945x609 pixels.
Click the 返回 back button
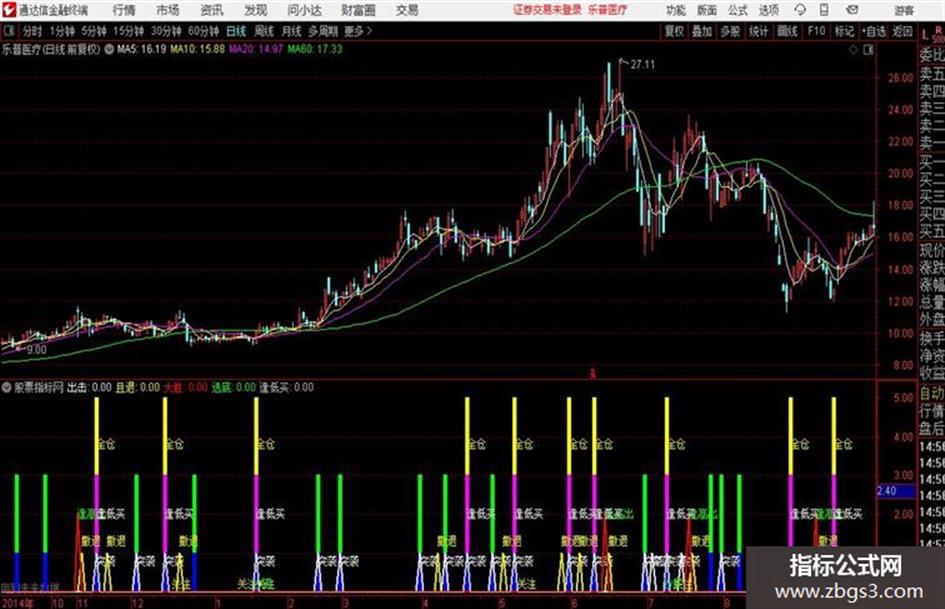pyautogui.click(x=902, y=31)
